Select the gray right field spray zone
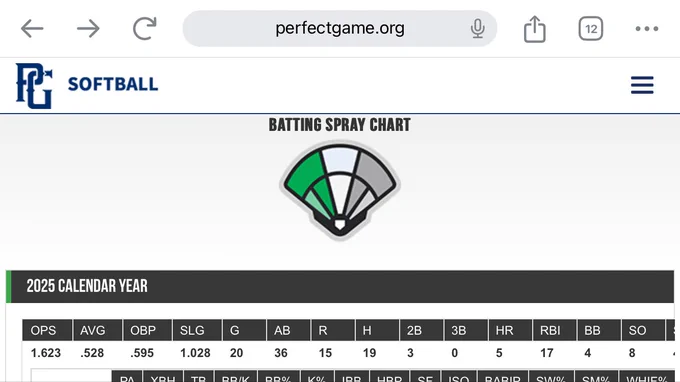680x382 pixels. tap(374, 174)
